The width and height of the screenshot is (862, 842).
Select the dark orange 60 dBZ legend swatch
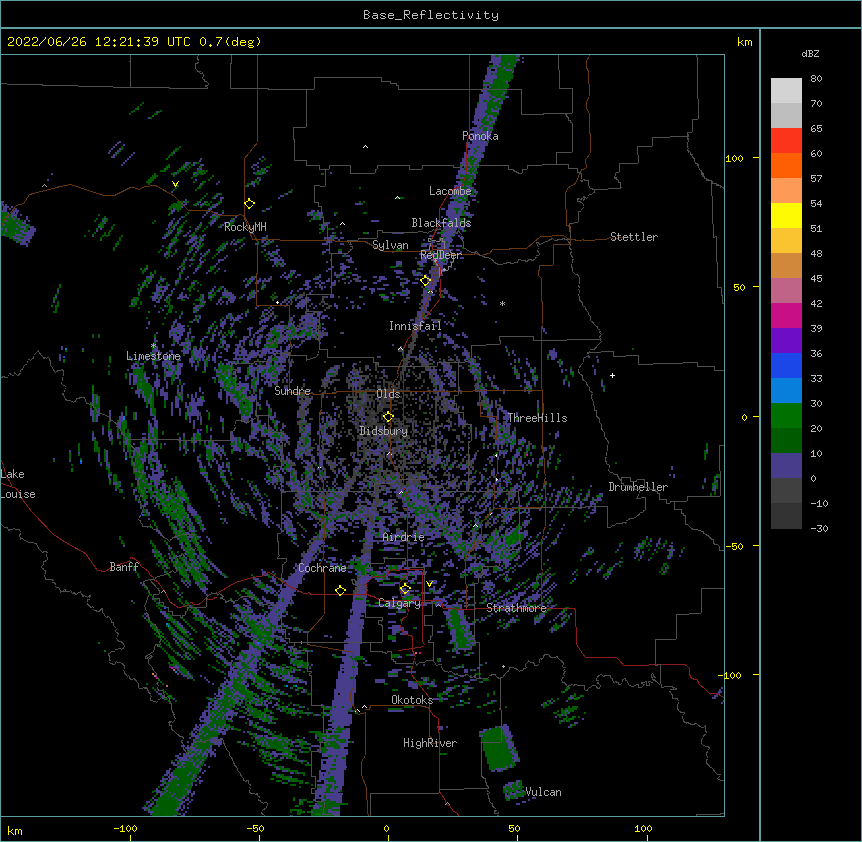[786, 165]
